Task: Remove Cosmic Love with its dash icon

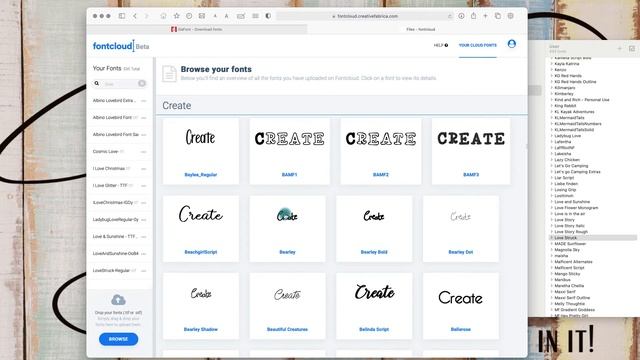Action: click(x=144, y=152)
